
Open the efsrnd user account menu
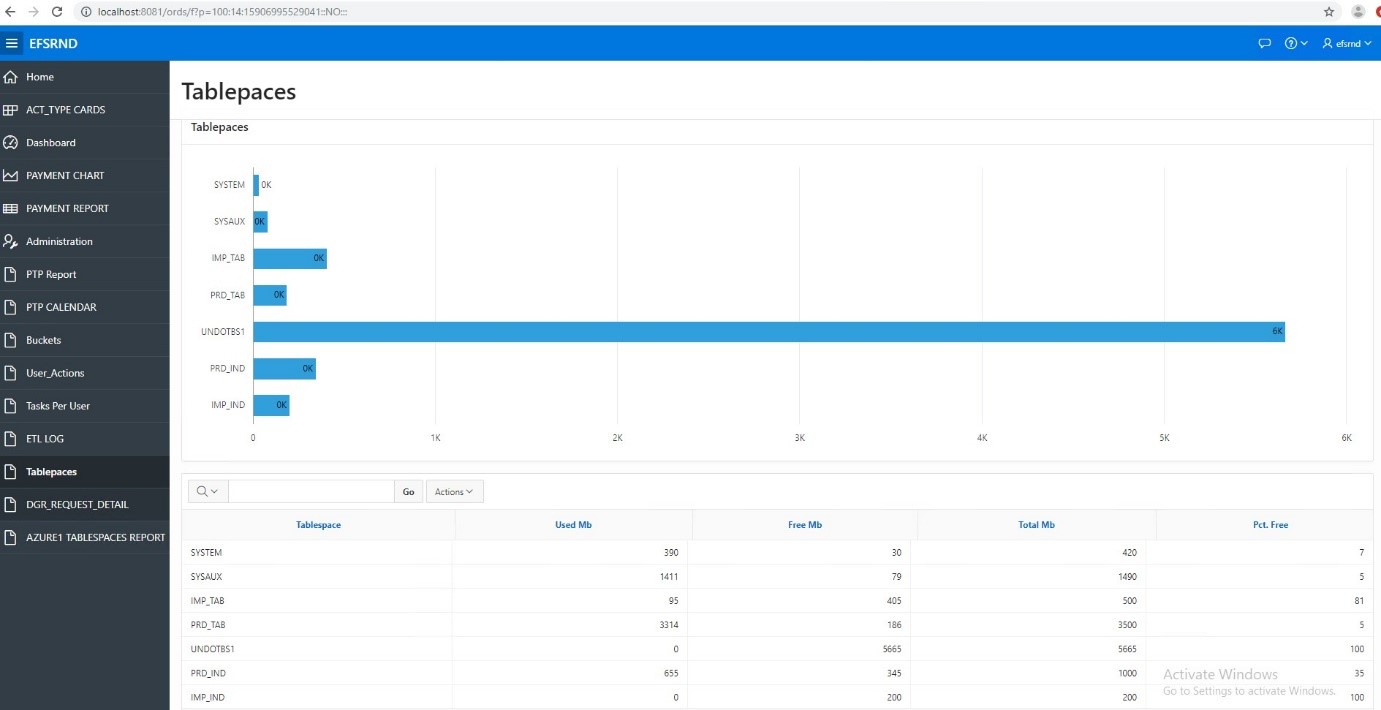[x=1347, y=43]
